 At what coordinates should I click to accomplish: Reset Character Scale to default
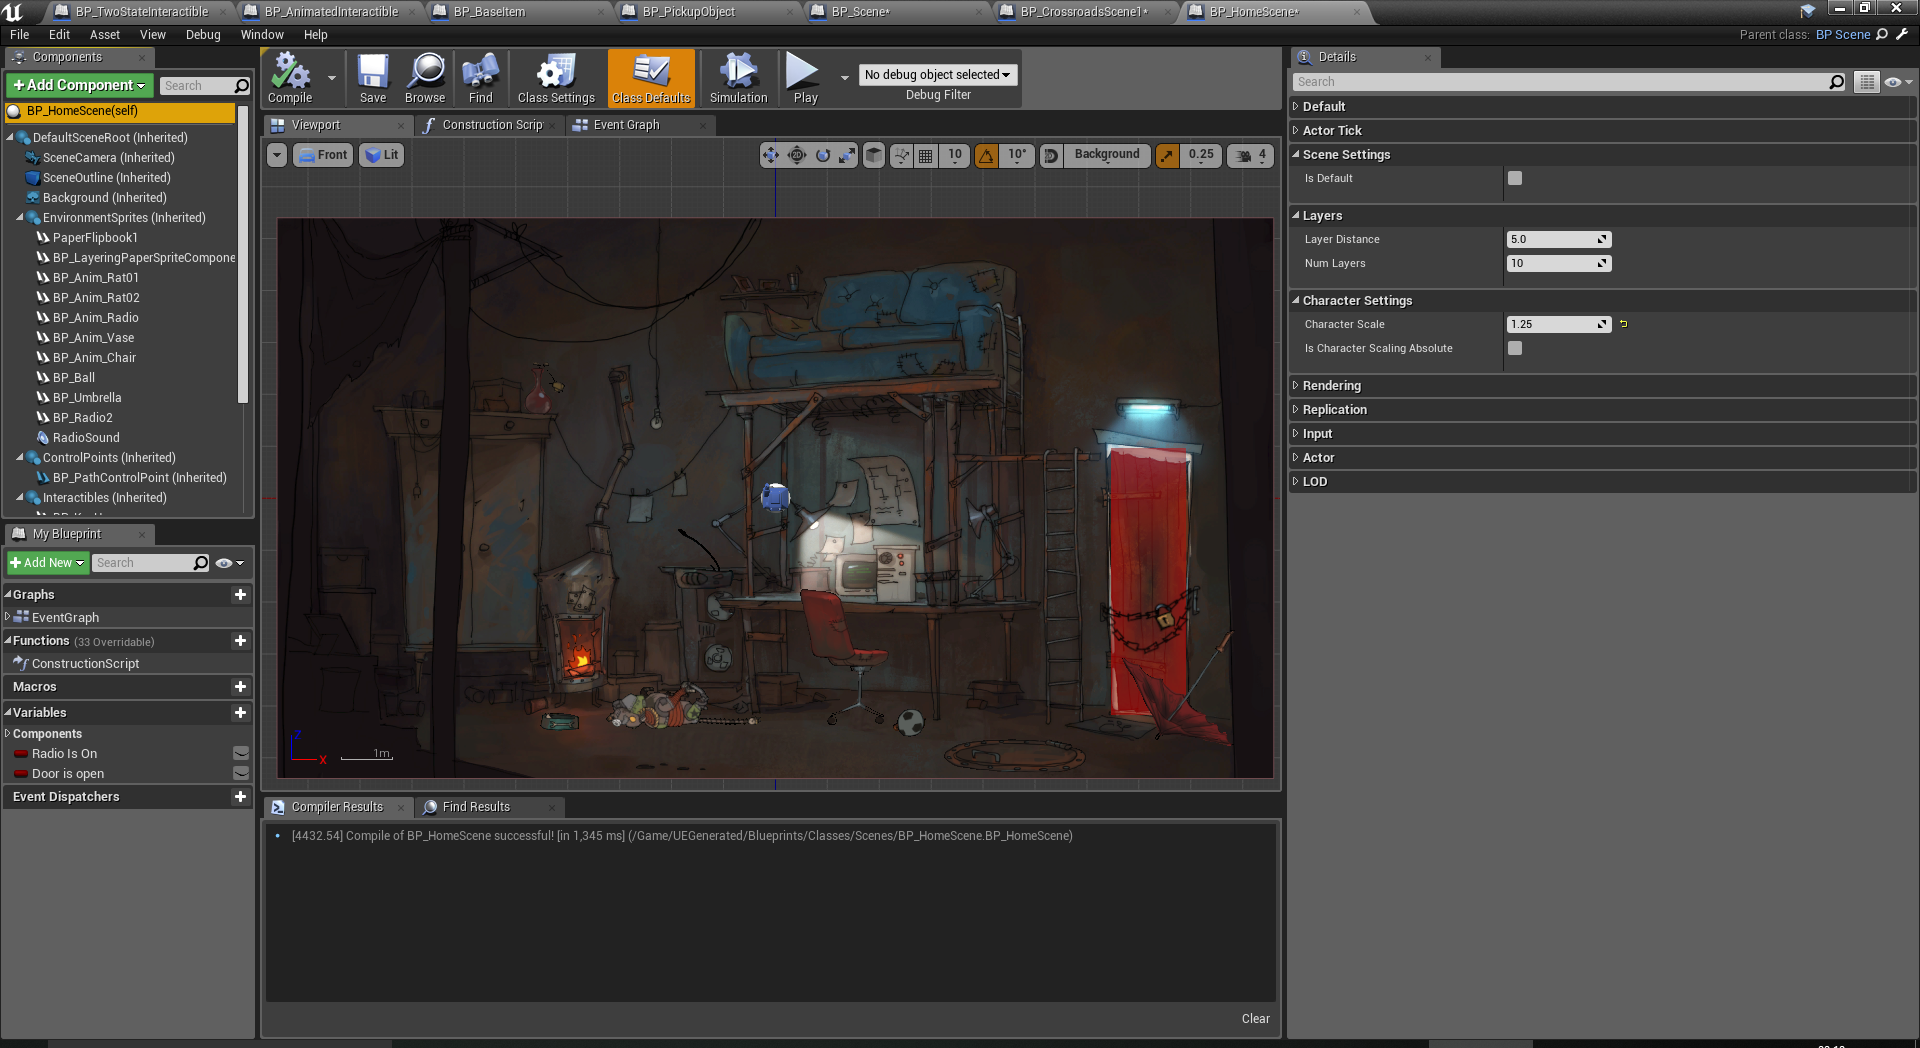tap(1623, 324)
